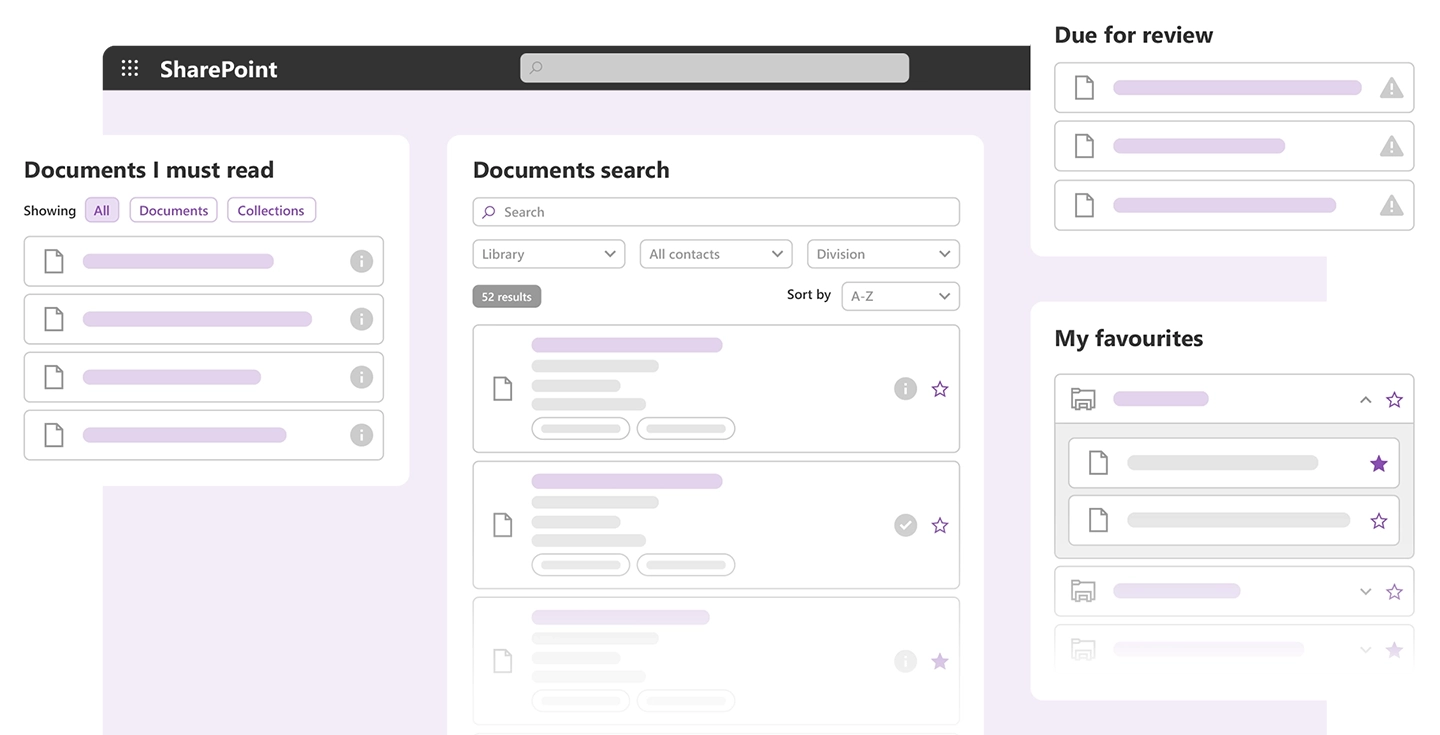Open title of second Due for review item

click(1199, 146)
